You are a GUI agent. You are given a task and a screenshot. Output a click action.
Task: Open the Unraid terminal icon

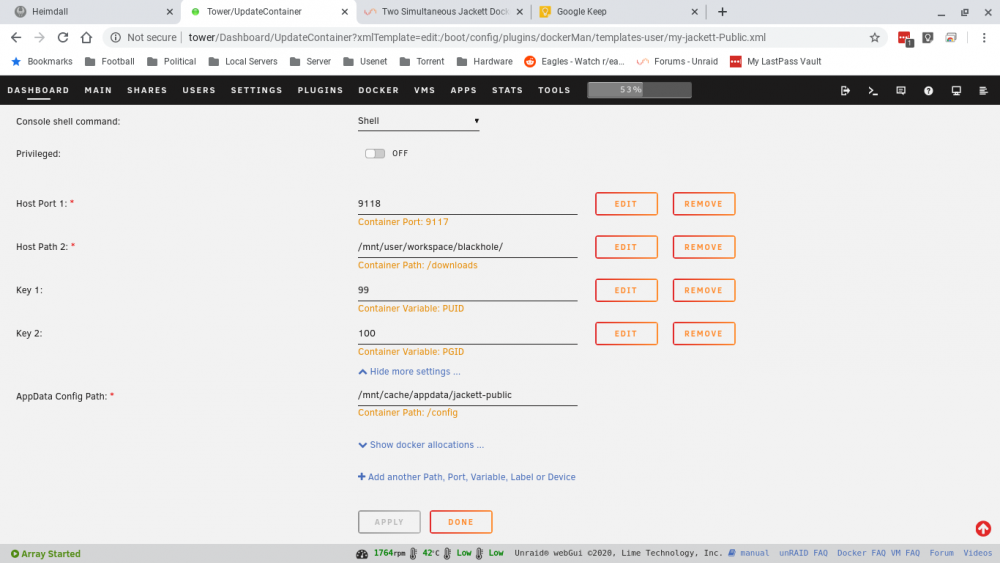(x=873, y=91)
